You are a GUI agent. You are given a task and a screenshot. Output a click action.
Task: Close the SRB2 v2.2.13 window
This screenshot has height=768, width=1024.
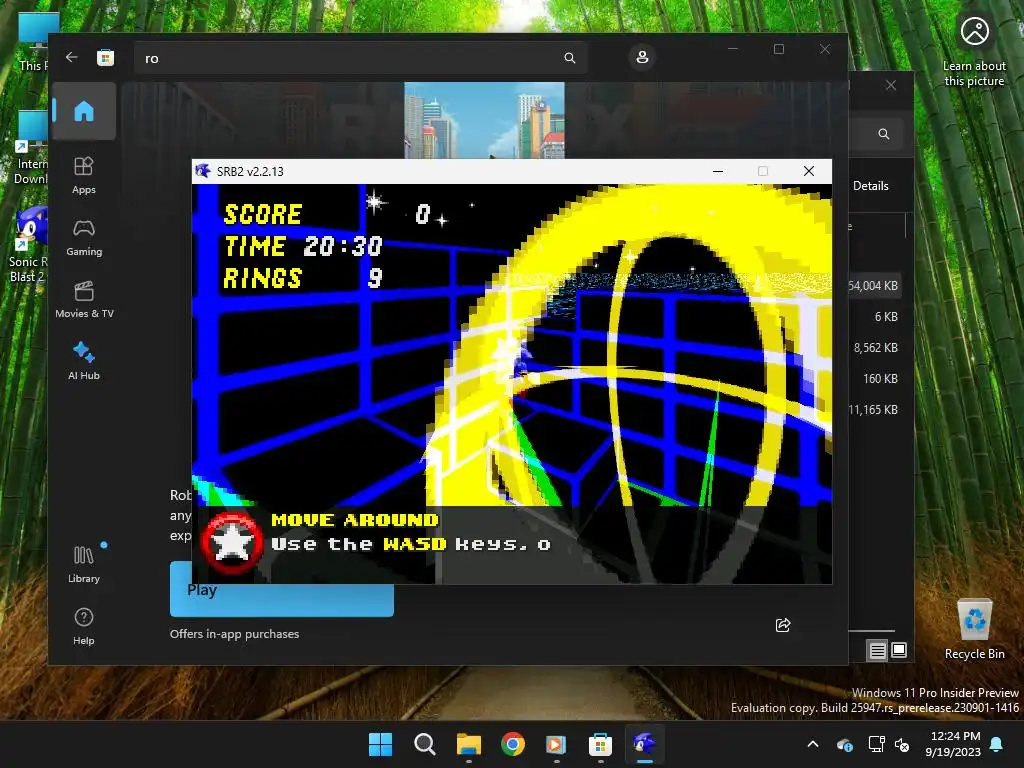[x=808, y=171]
